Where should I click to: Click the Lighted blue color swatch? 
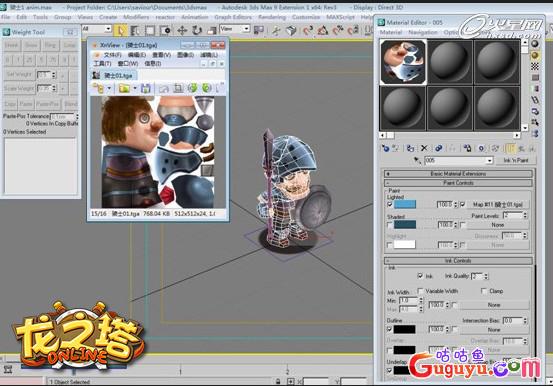pos(405,204)
